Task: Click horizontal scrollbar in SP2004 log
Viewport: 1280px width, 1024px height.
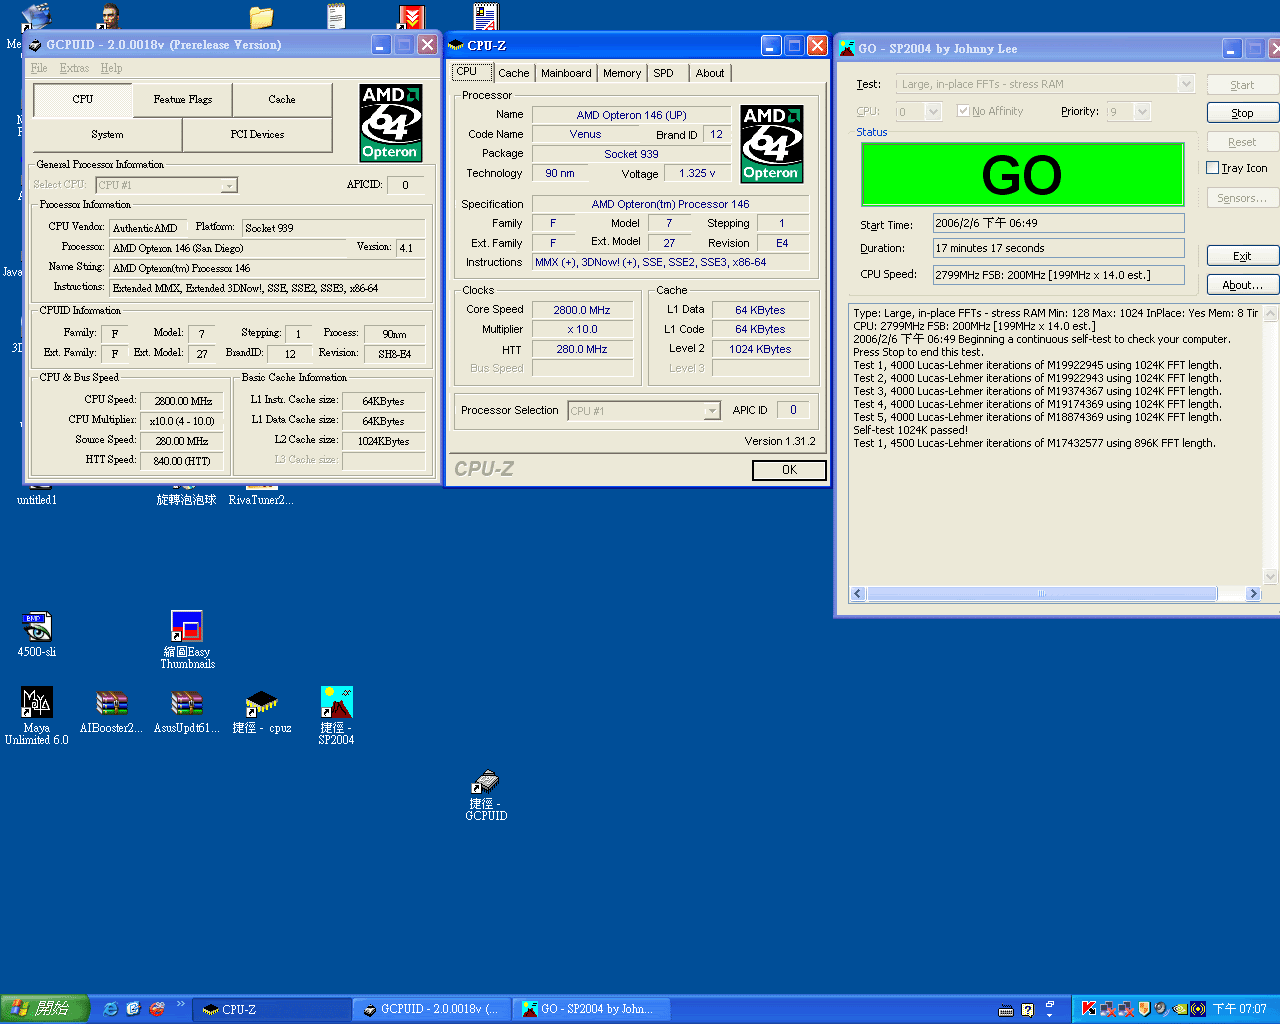Action: [x=1041, y=594]
